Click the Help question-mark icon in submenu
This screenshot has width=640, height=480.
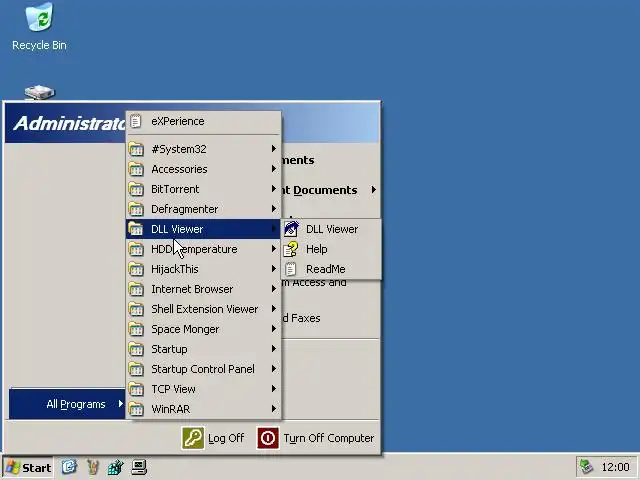[291, 249]
